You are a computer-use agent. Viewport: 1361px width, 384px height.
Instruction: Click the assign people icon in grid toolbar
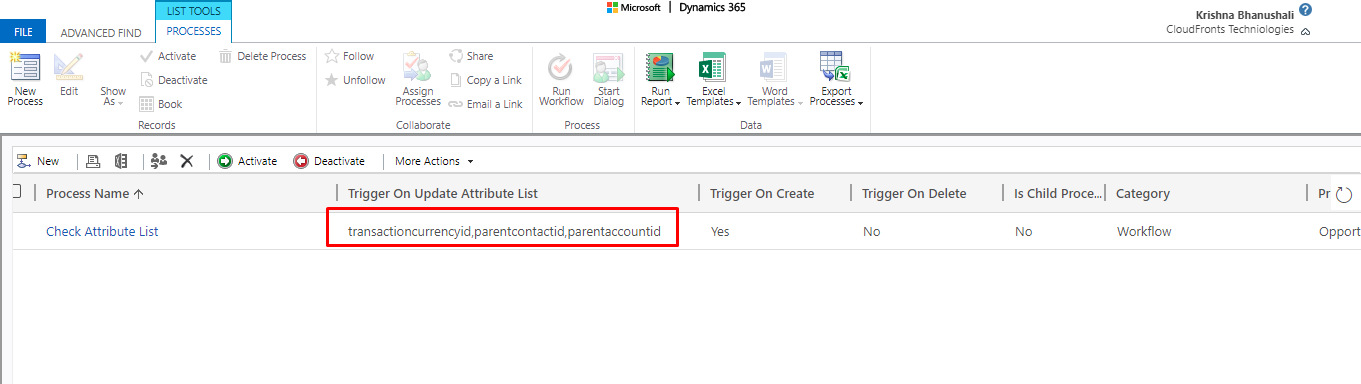point(159,161)
